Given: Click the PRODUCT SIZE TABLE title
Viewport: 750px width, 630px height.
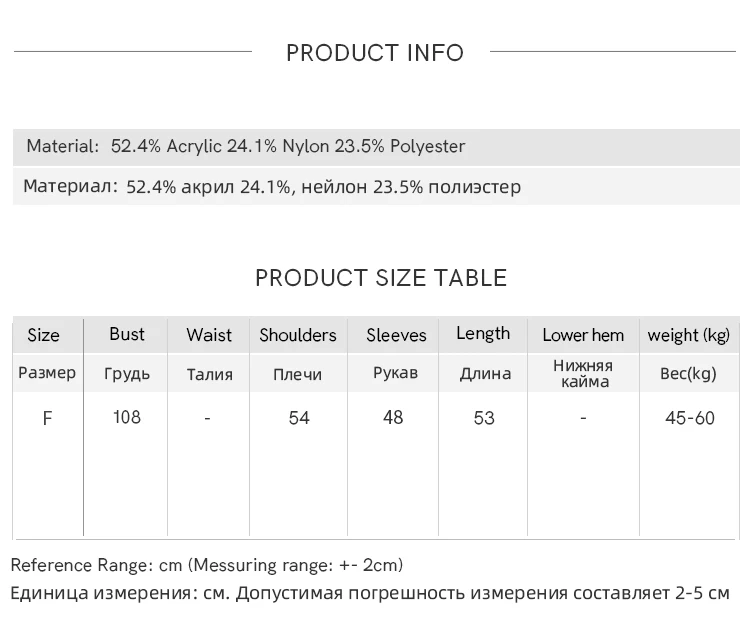Looking at the screenshot, I should click(x=381, y=278).
